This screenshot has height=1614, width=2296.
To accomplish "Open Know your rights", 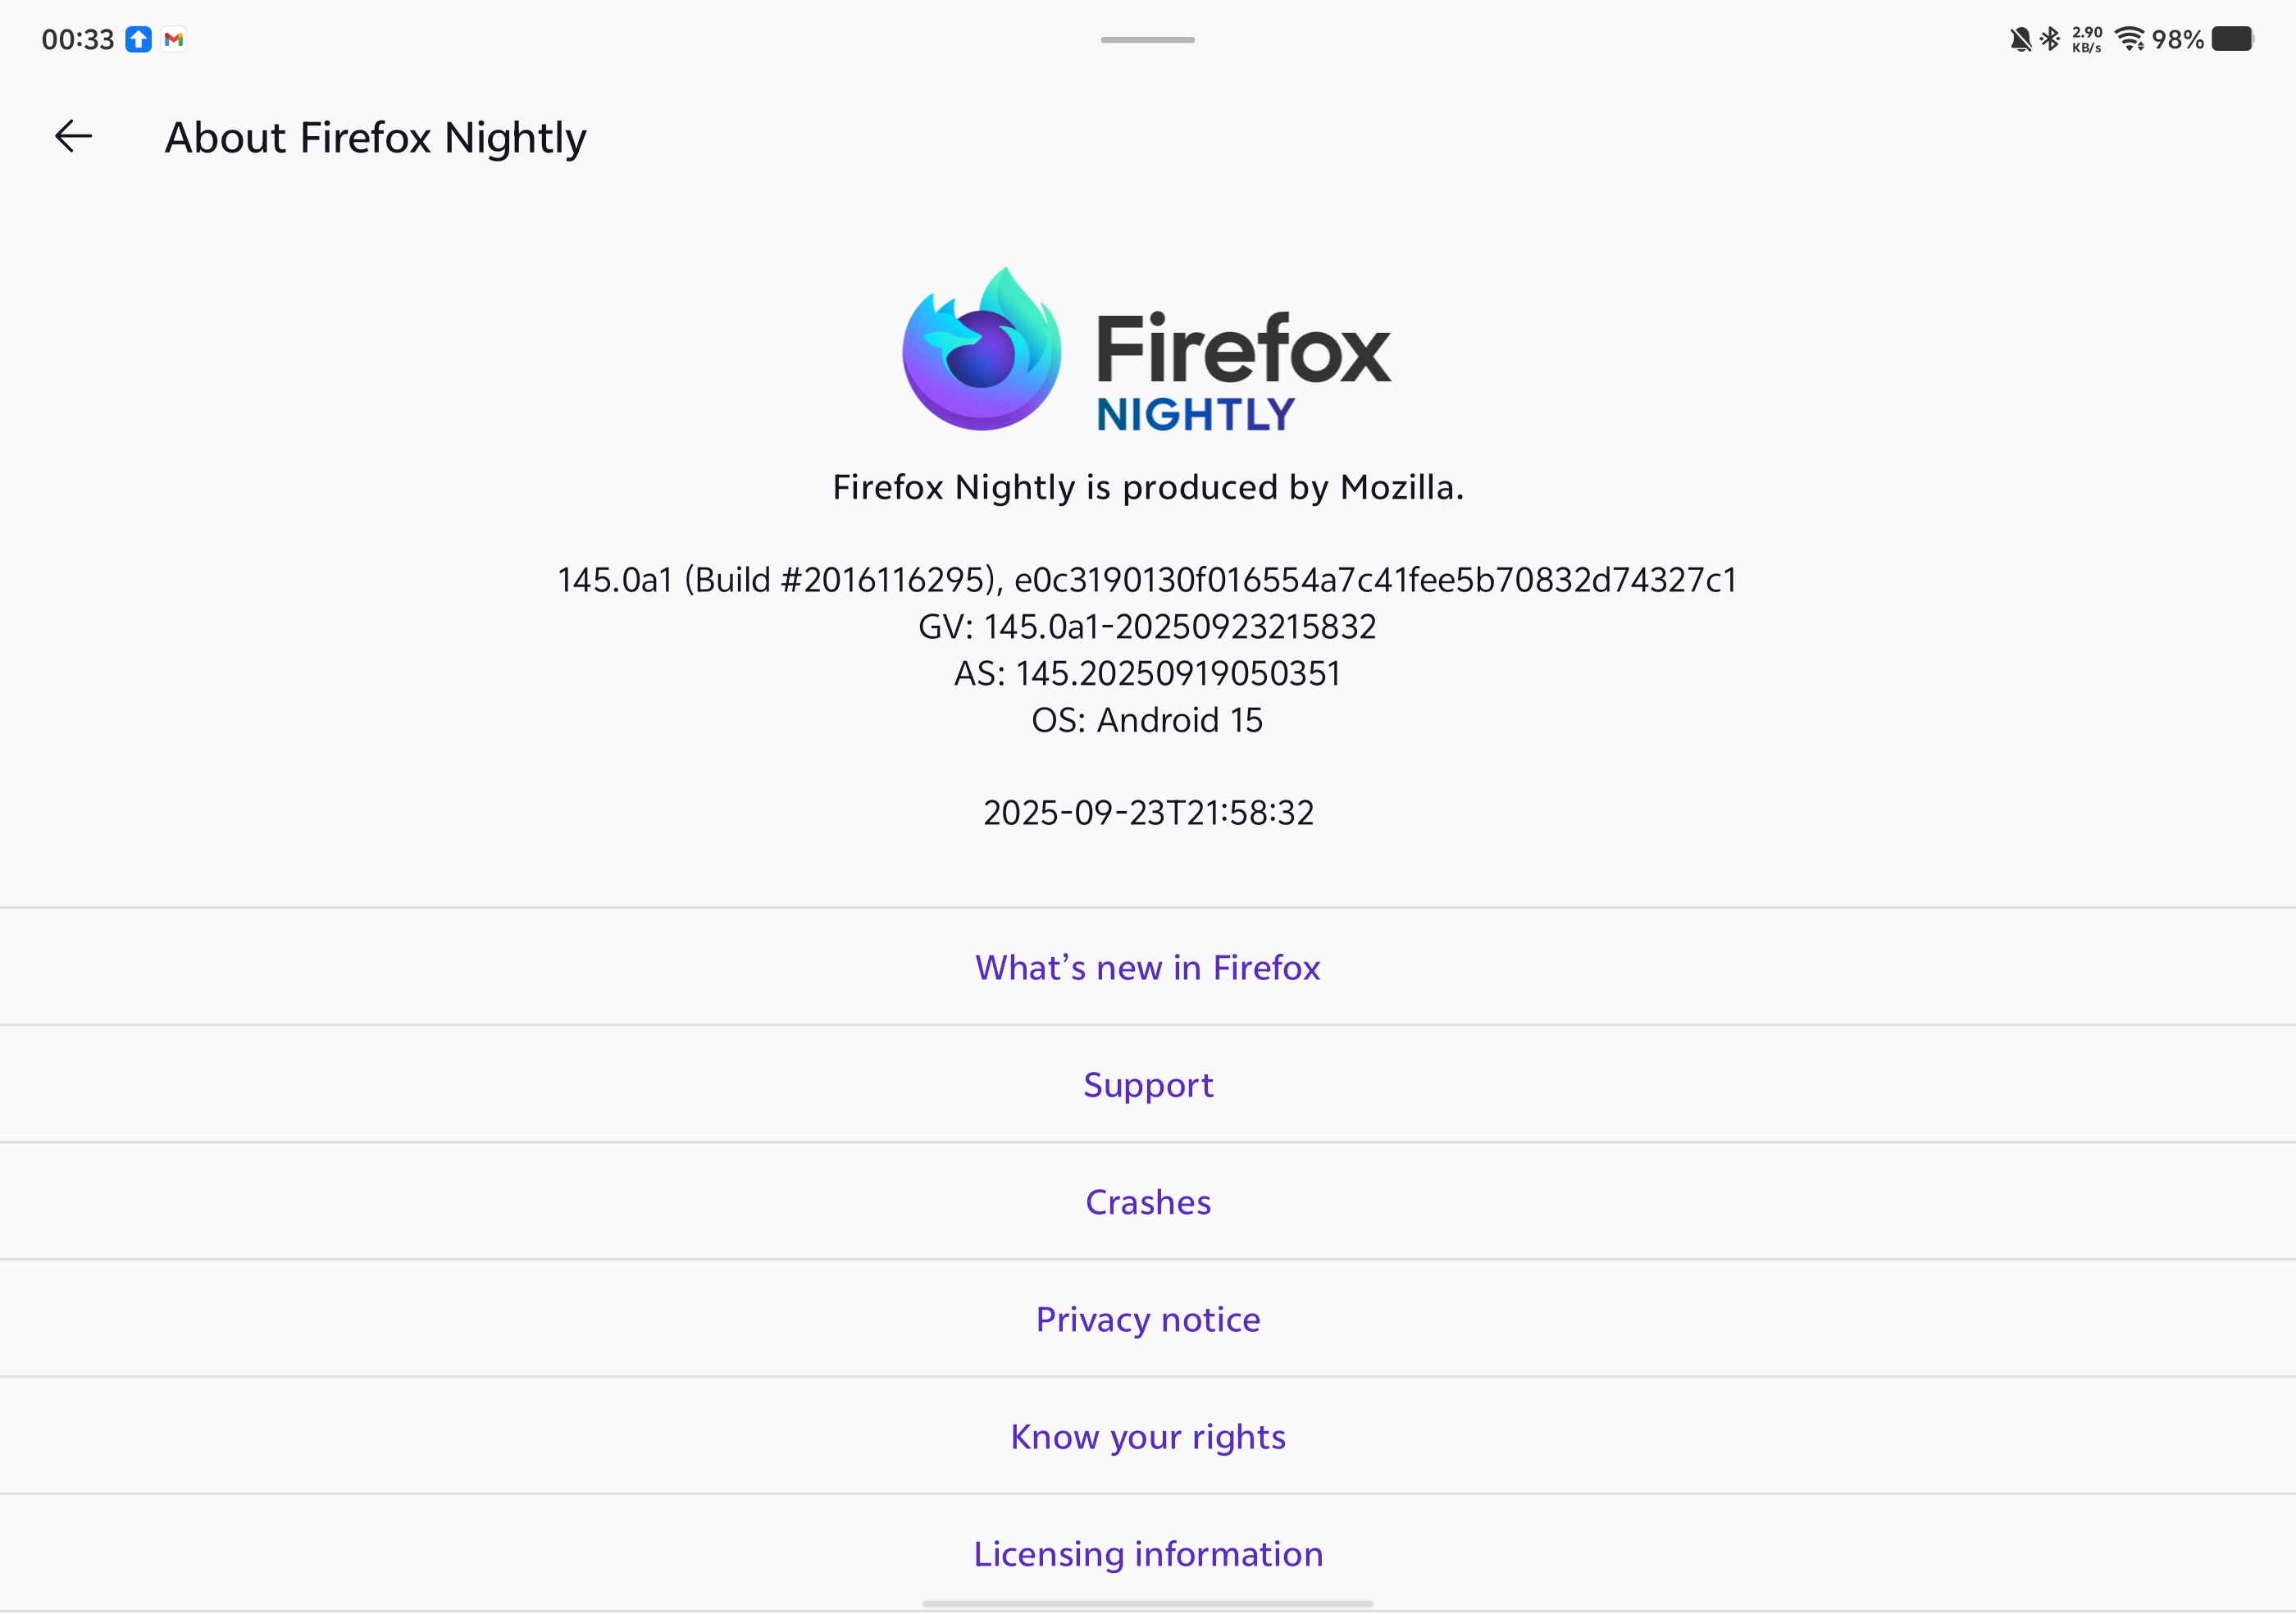I will tap(1147, 1437).
